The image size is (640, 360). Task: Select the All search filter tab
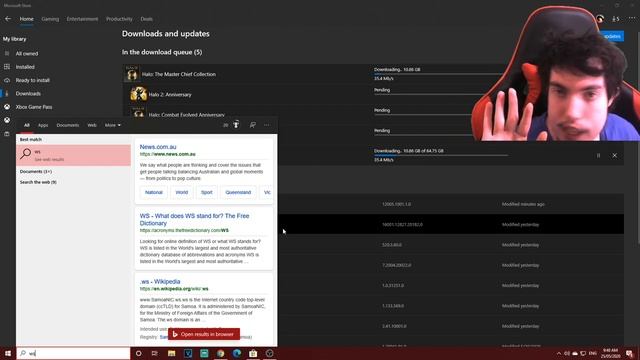pos(27,125)
